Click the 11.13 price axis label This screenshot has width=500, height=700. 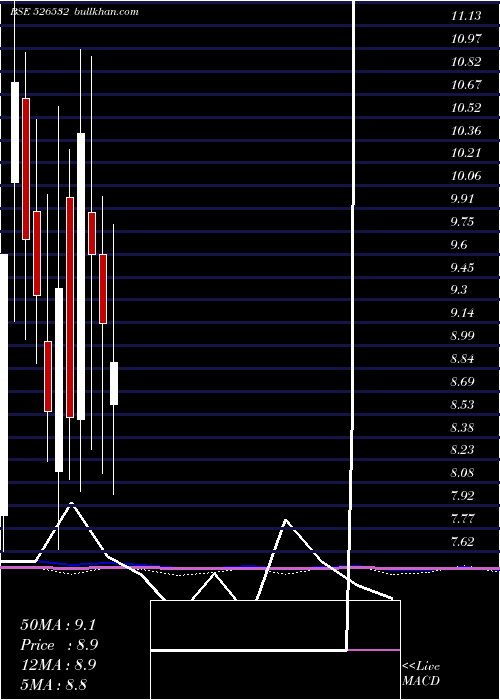click(x=466, y=16)
